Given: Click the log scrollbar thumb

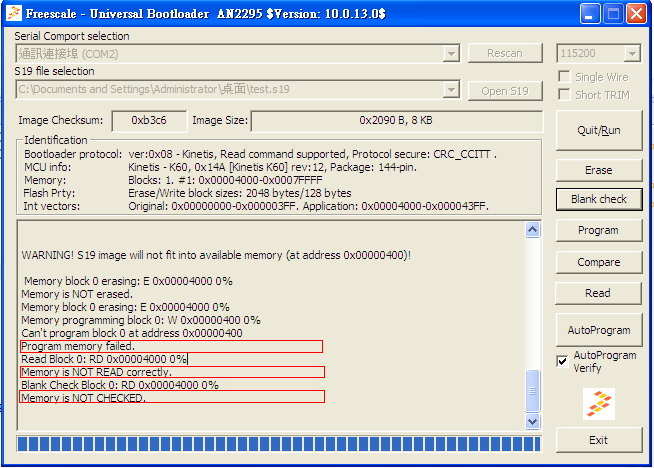Looking at the screenshot, I should 532,391.
